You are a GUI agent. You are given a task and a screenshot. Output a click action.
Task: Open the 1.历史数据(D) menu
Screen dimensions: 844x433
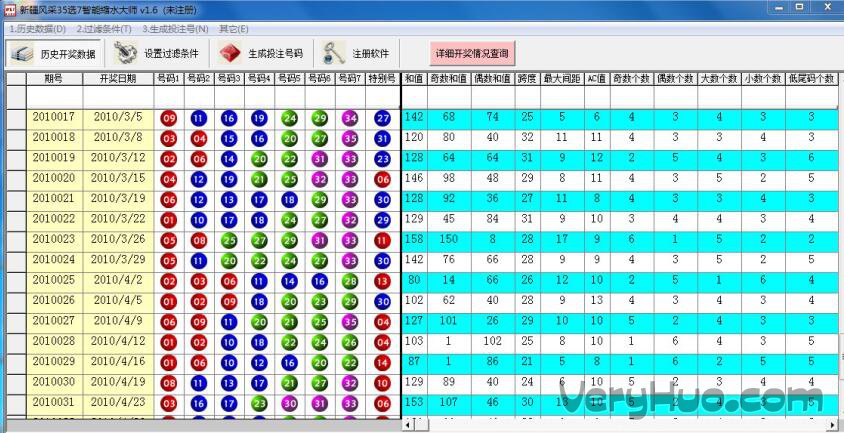pyautogui.click(x=38, y=29)
